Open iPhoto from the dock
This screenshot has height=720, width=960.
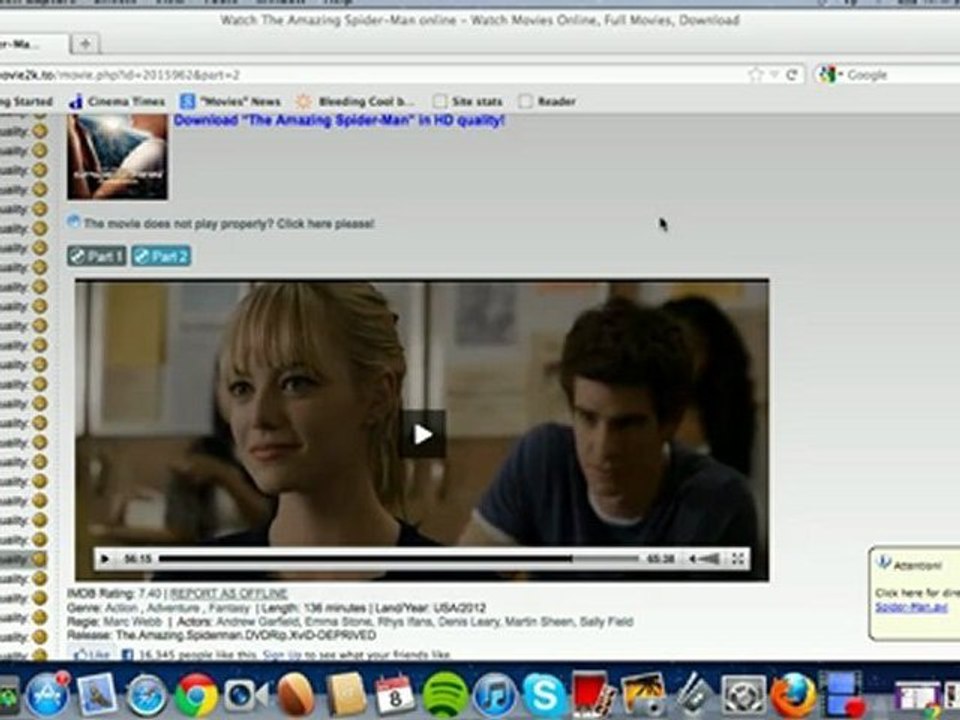[x=643, y=695]
